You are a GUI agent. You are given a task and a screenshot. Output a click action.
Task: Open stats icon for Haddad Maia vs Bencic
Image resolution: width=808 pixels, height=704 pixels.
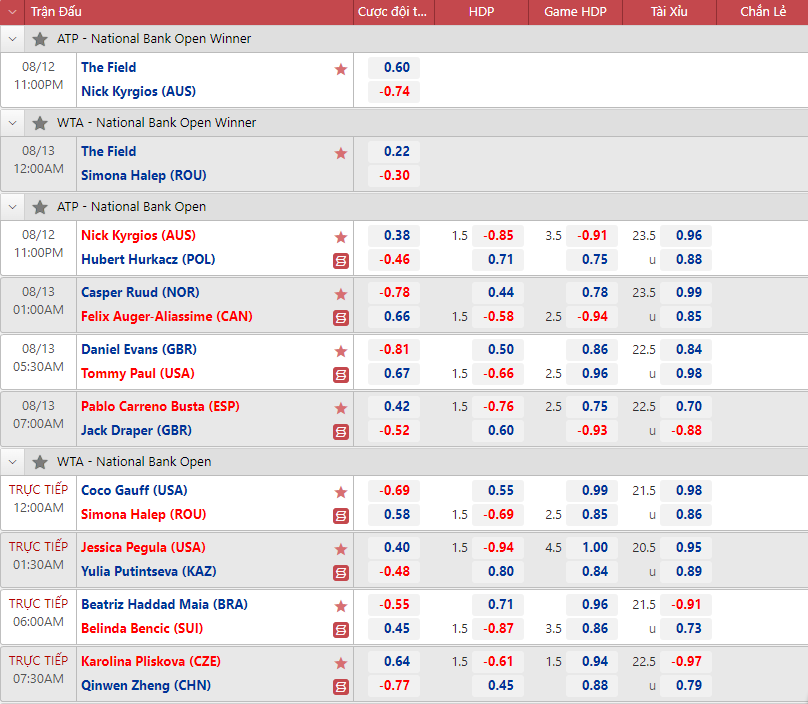341,630
